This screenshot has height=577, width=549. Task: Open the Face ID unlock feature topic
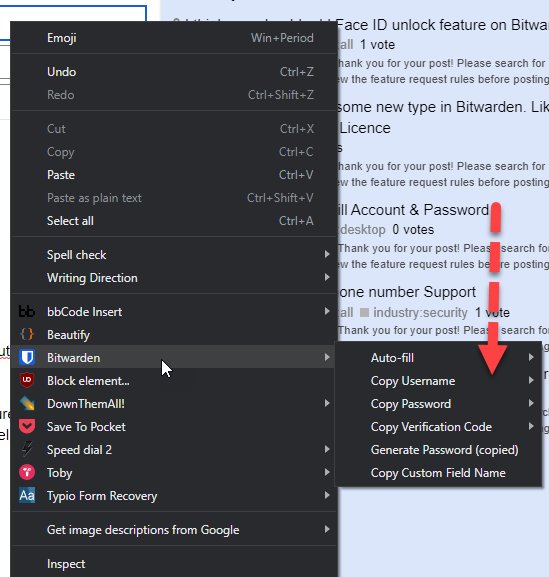tap(443, 25)
